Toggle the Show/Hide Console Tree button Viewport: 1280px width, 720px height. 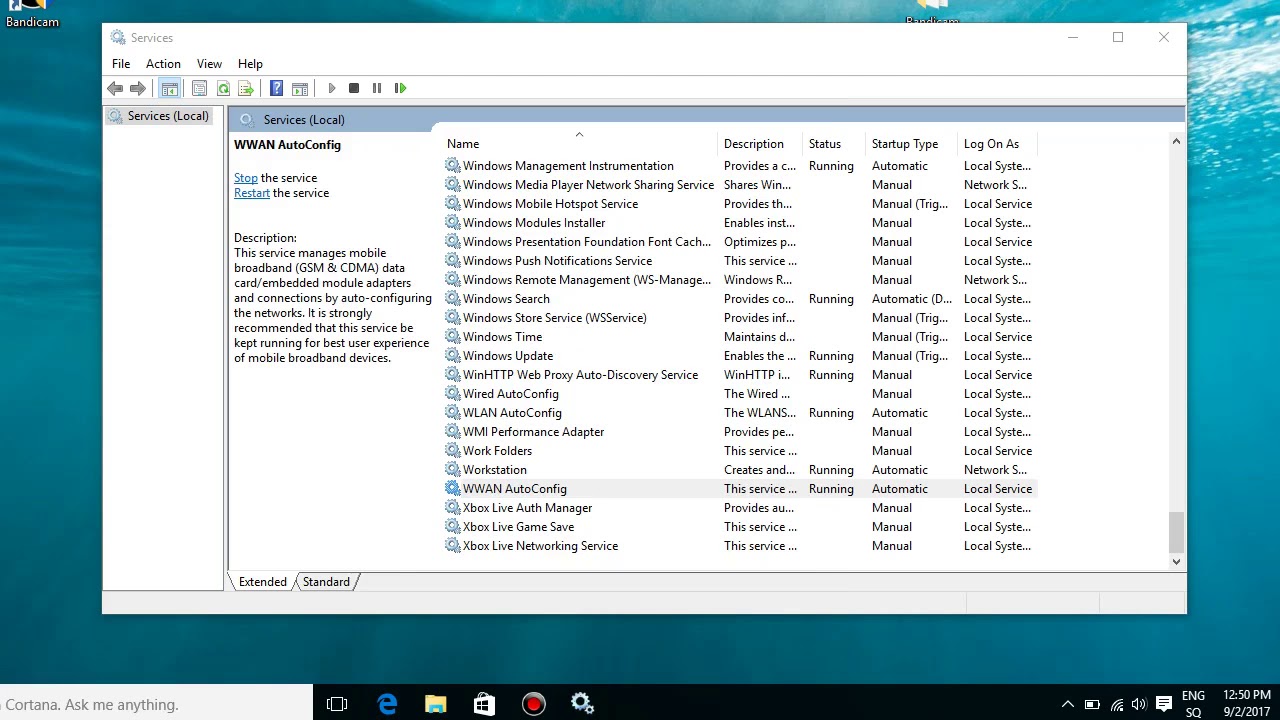170,88
